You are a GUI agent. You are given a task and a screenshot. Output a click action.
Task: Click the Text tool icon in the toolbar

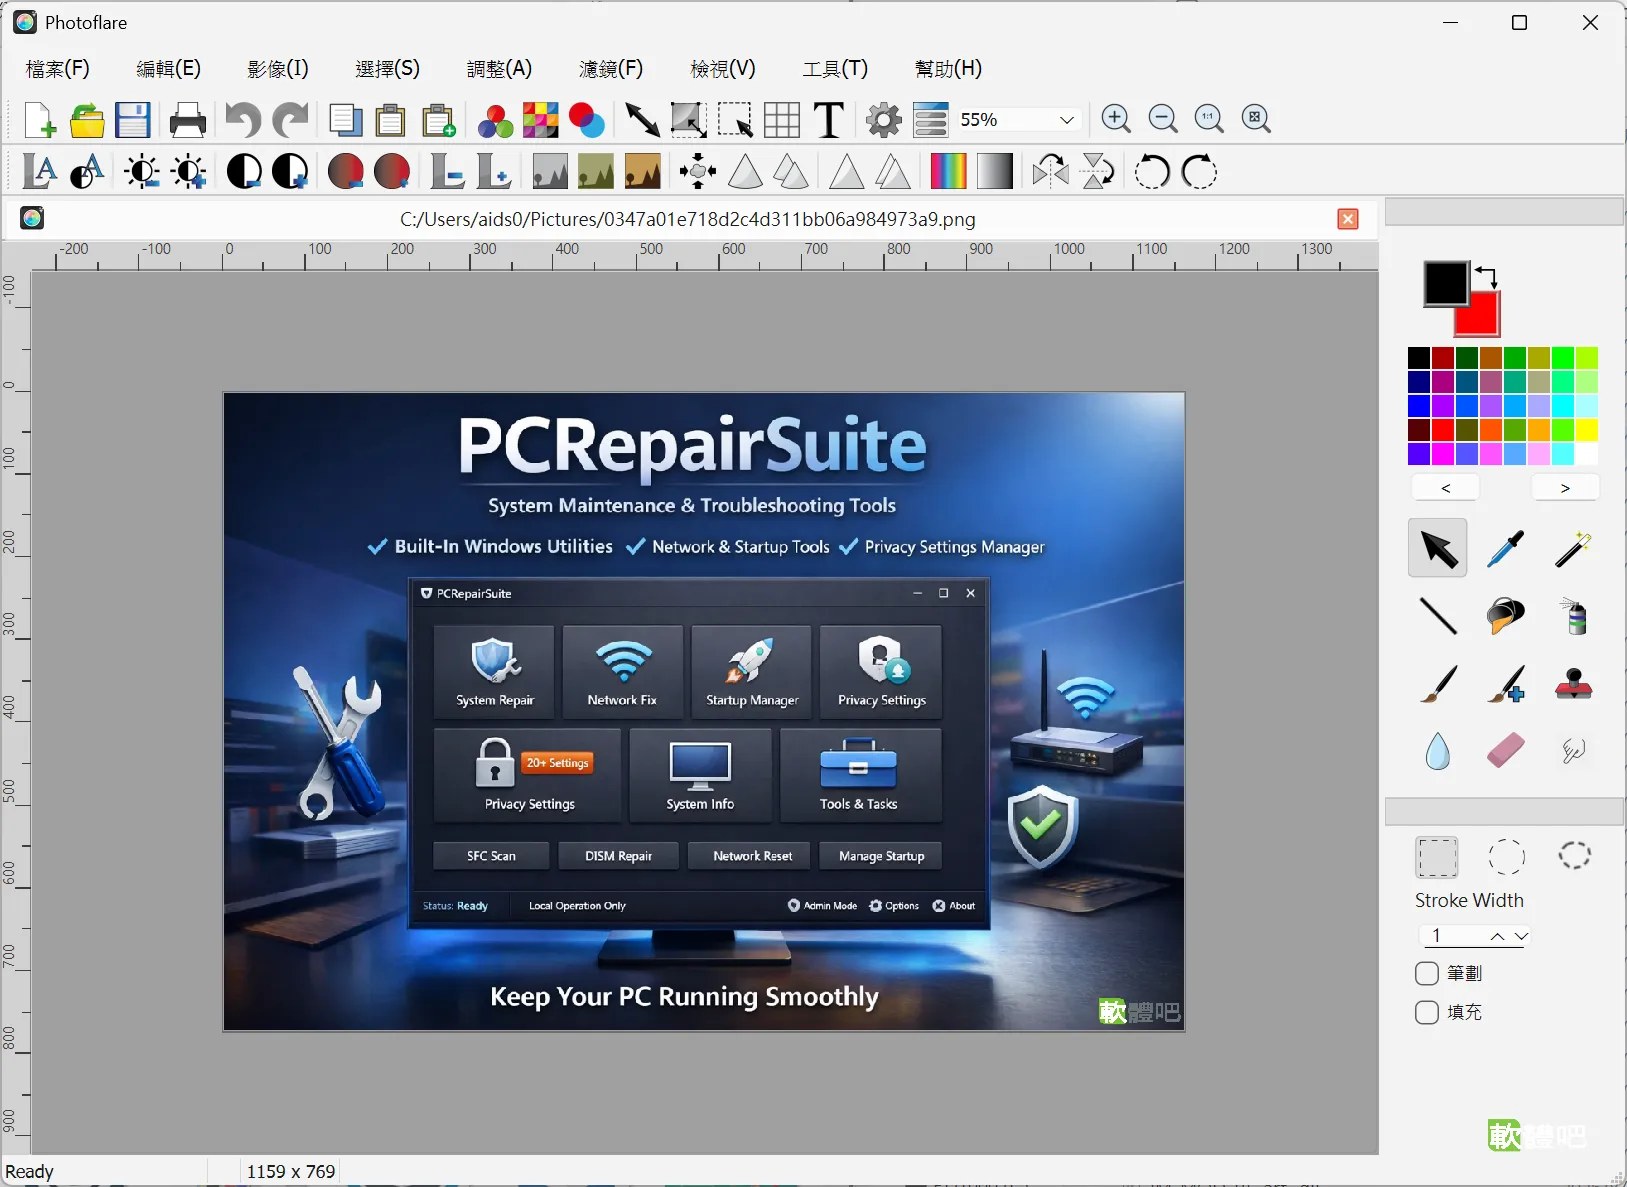pyautogui.click(x=829, y=120)
